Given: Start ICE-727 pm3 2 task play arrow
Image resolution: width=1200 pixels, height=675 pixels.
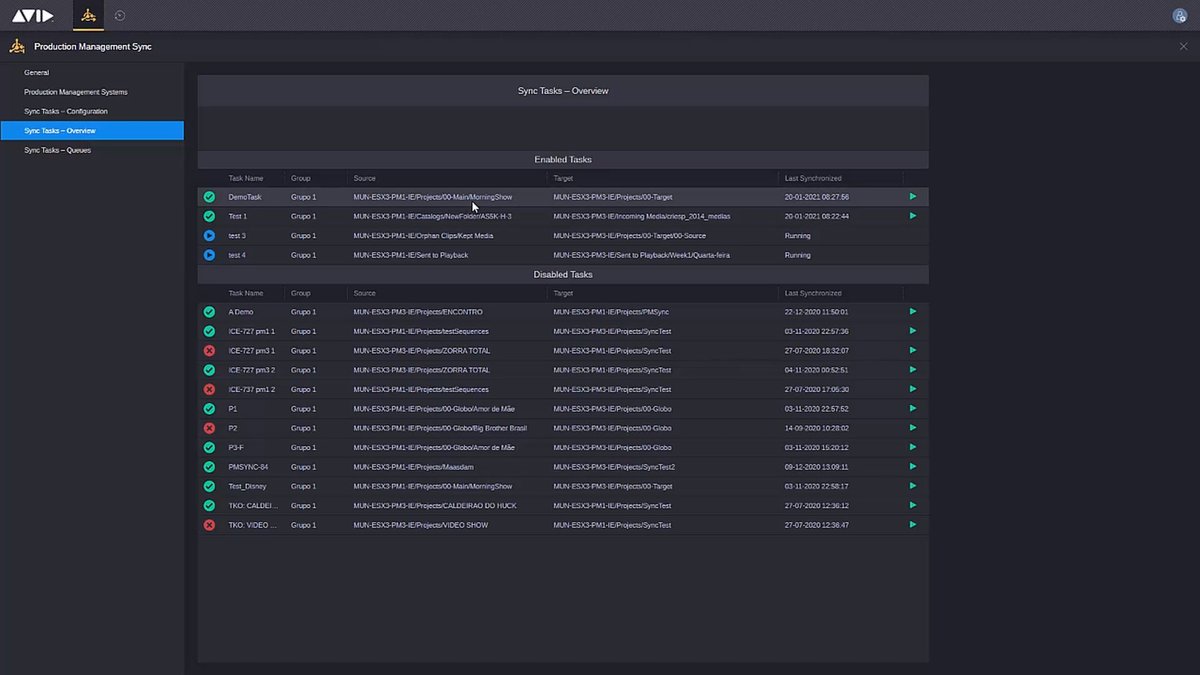Looking at the screenshot, I should [913, 369].
